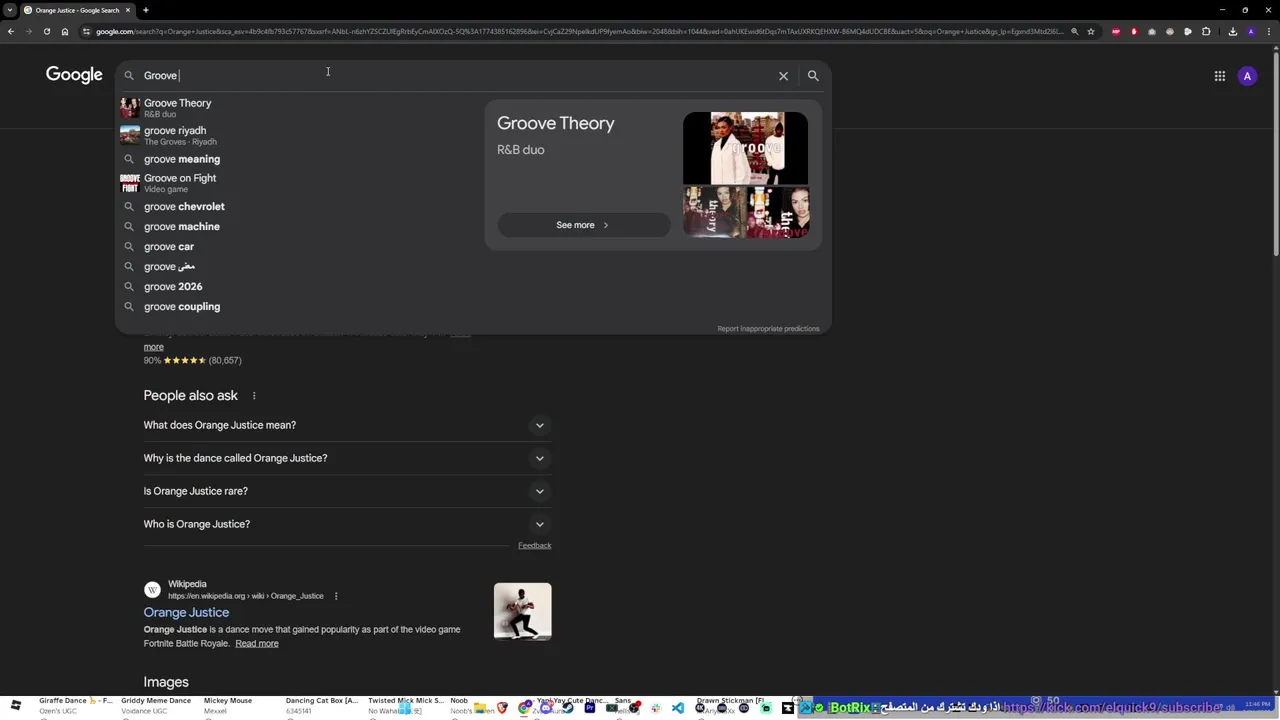Viewport: 1280px width, 720px height.
Task: Open the Google apps grid
Action: pos(1219,76)
